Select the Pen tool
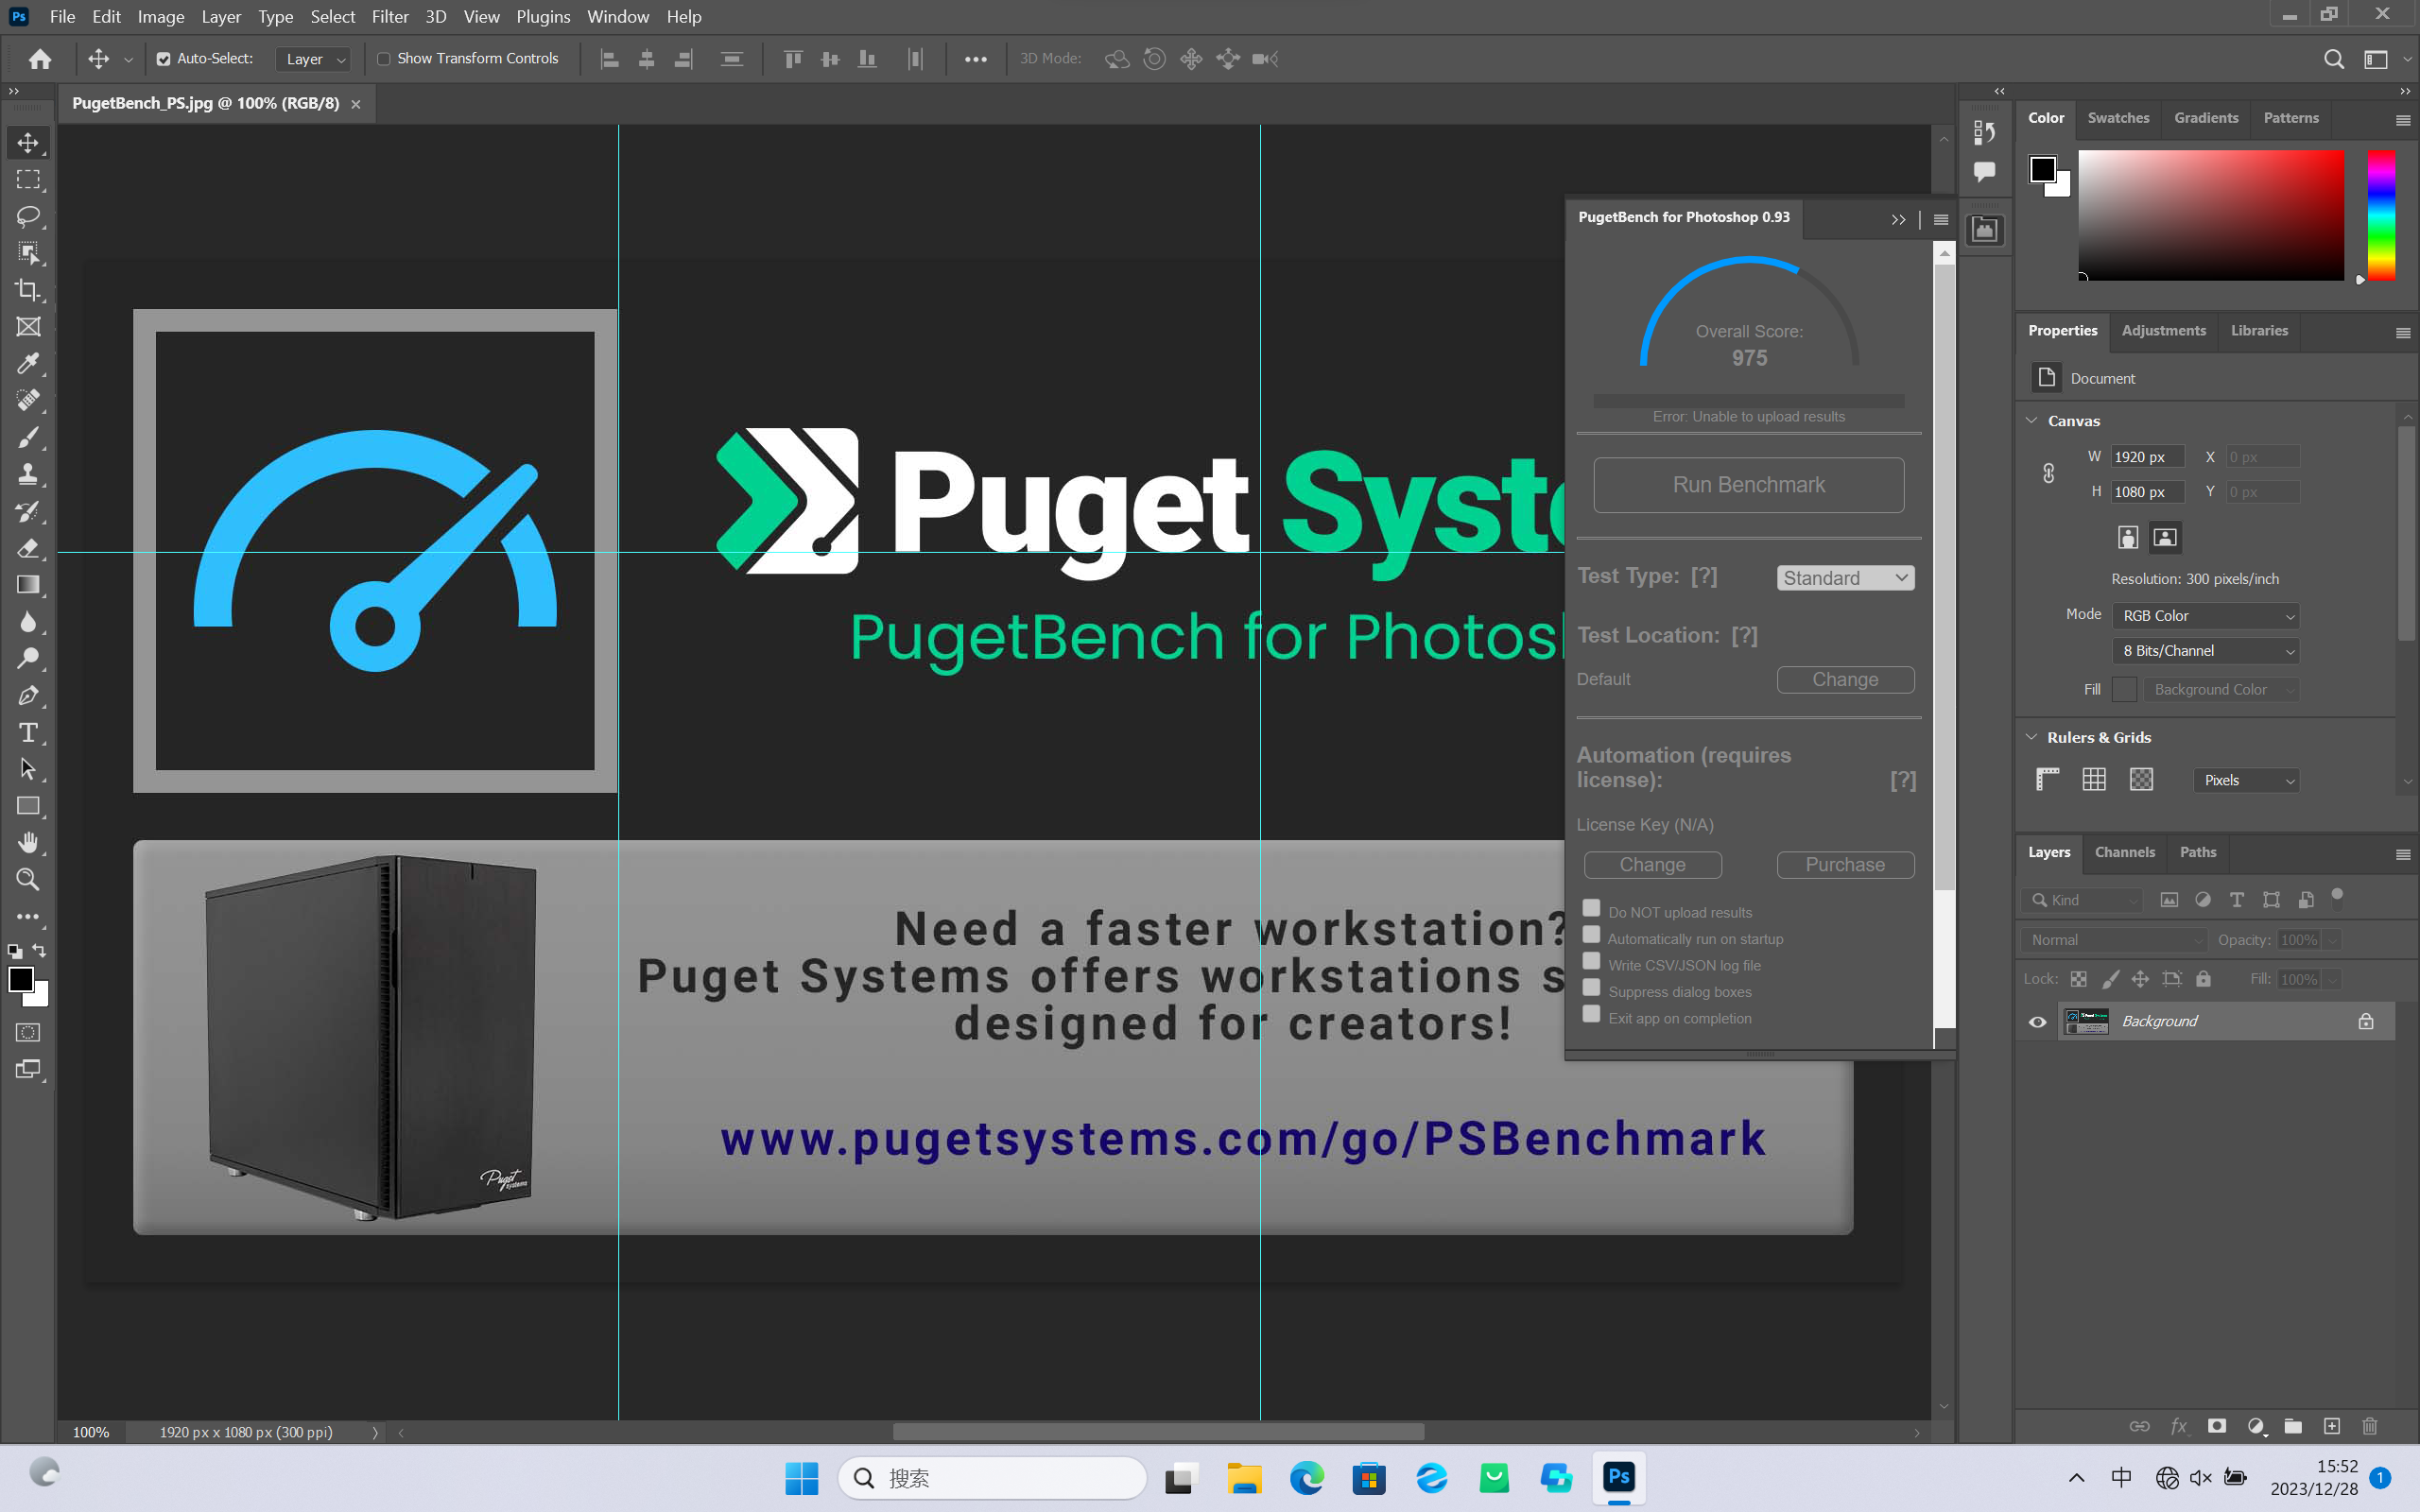Screen dimensions: 2420x1512 28,695
